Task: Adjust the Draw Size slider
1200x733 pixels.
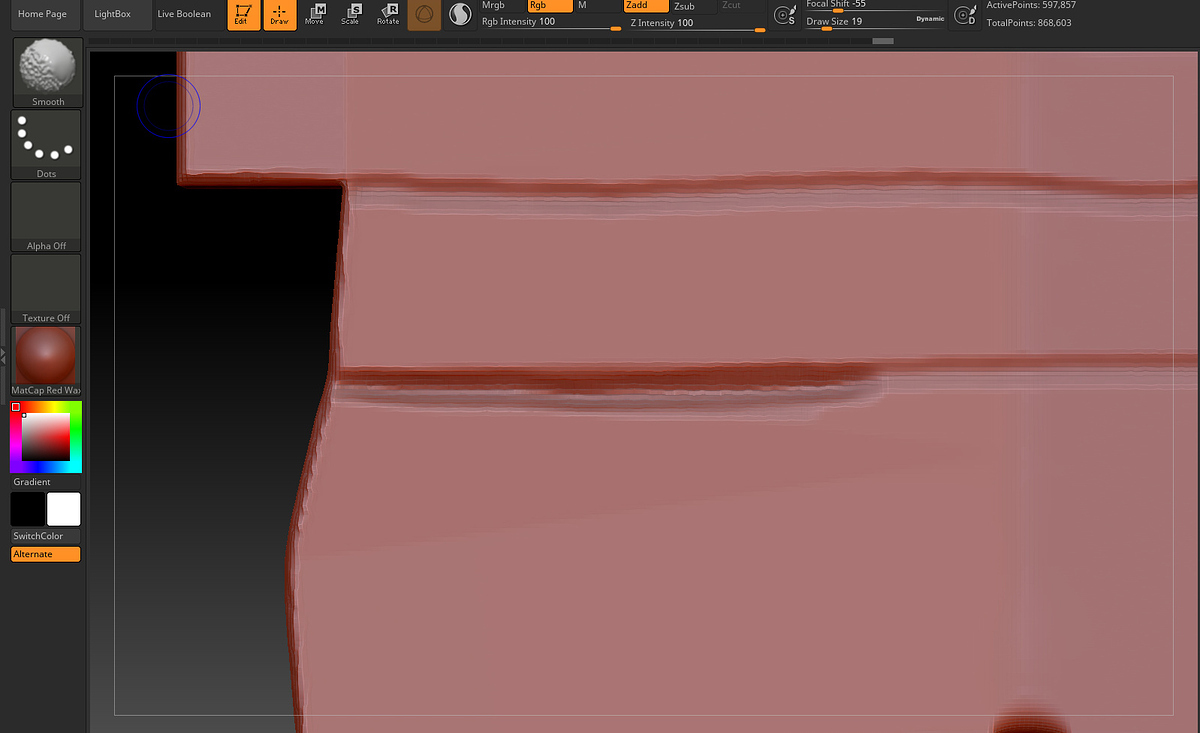Action: [874, 22]
